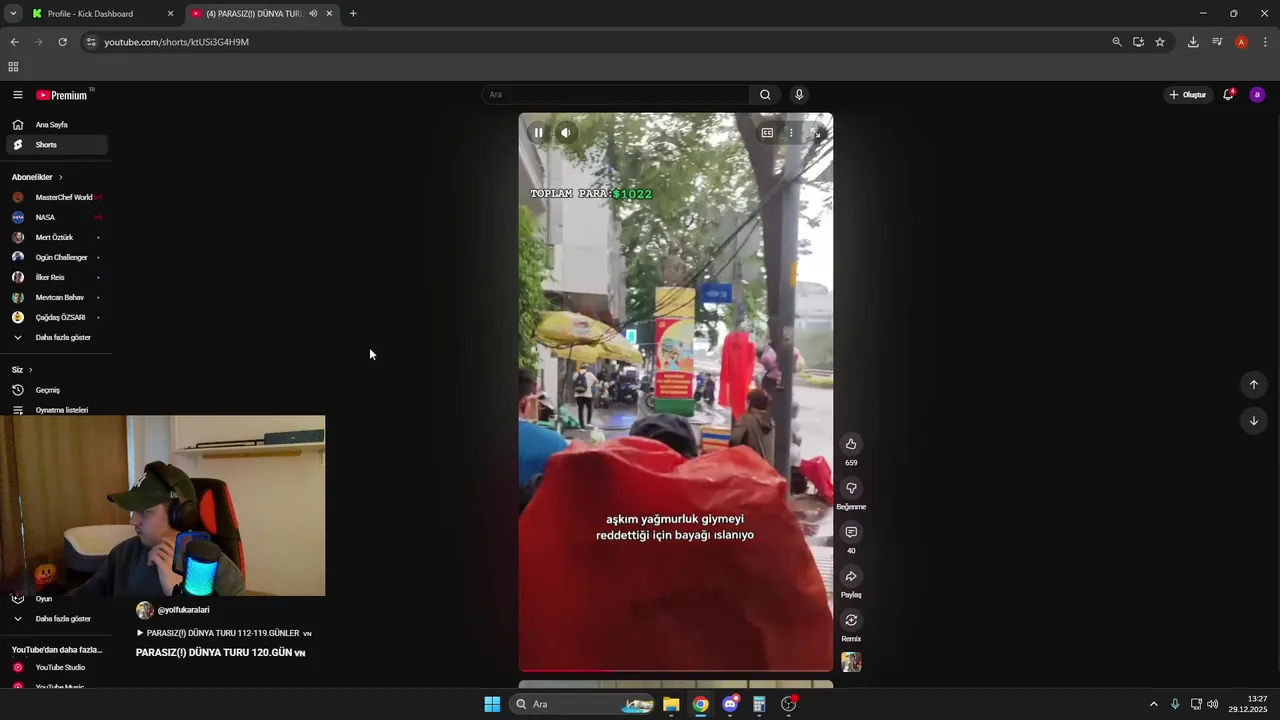The width and height of the screenshot is (1280, 720).
Task: Open Mert Öztürk channel
Action: pos(56,237)
